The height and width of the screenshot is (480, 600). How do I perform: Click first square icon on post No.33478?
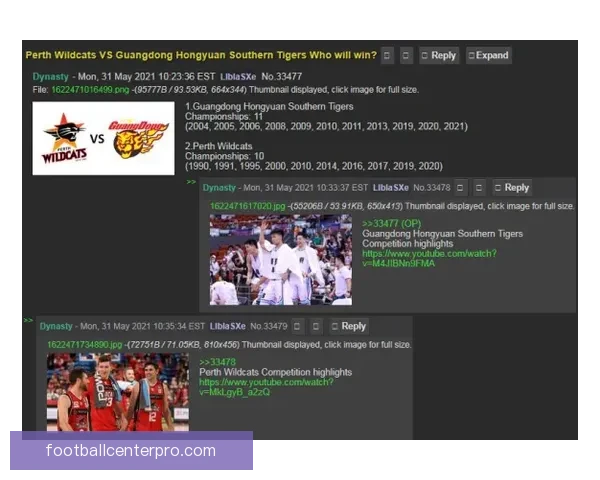pyautogui.click(x=460, y=188)
